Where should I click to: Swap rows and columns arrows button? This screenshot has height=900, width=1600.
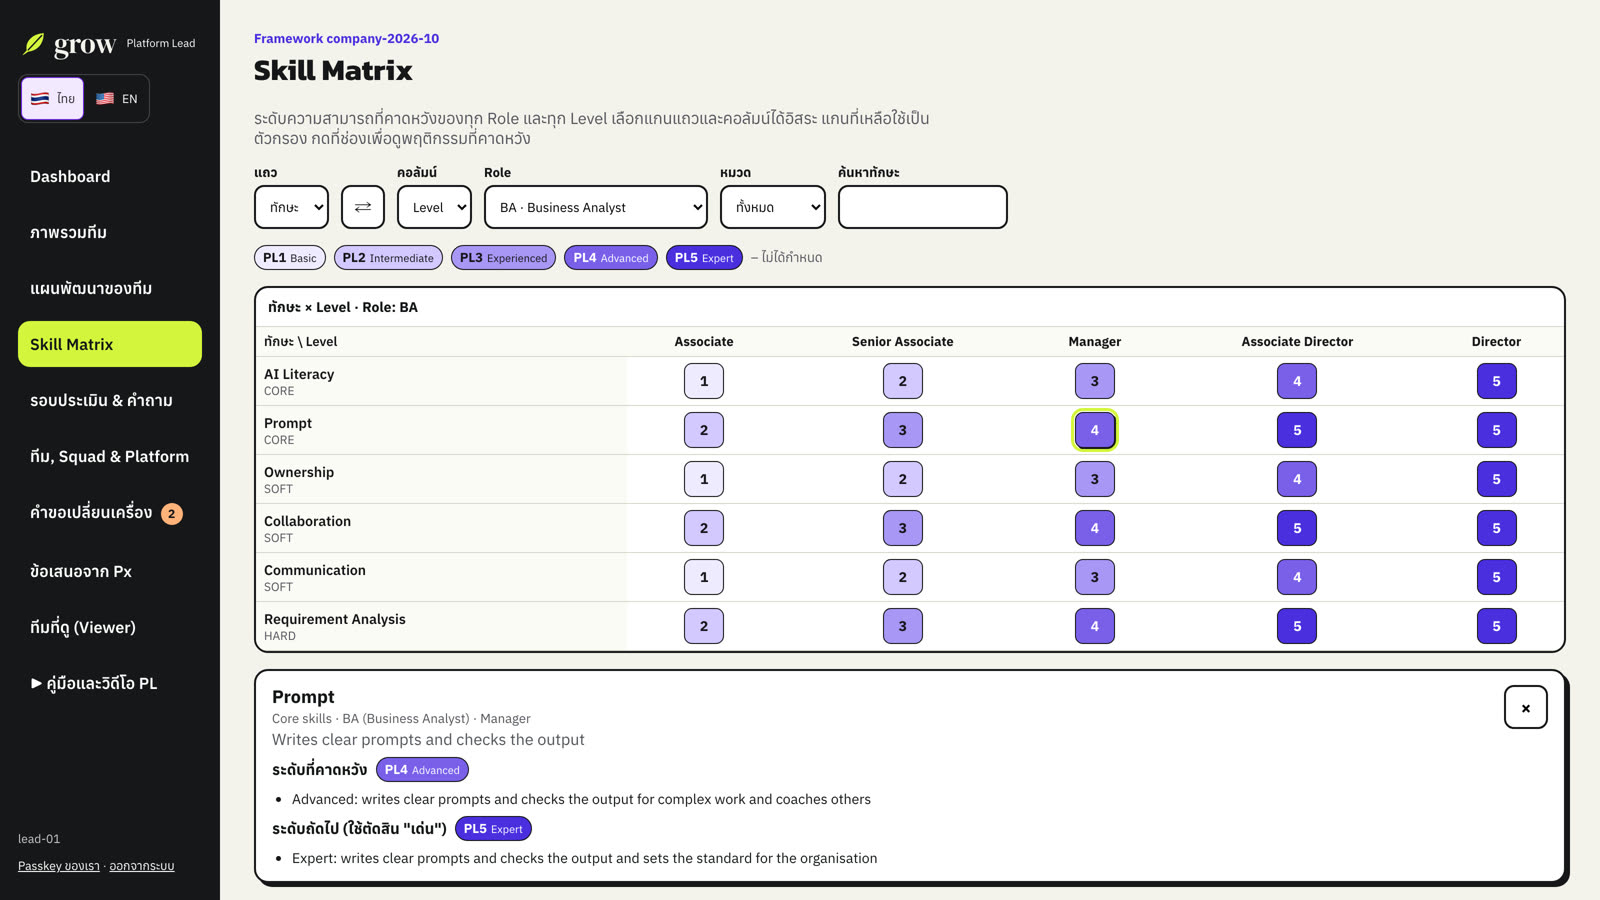[363, 207]
